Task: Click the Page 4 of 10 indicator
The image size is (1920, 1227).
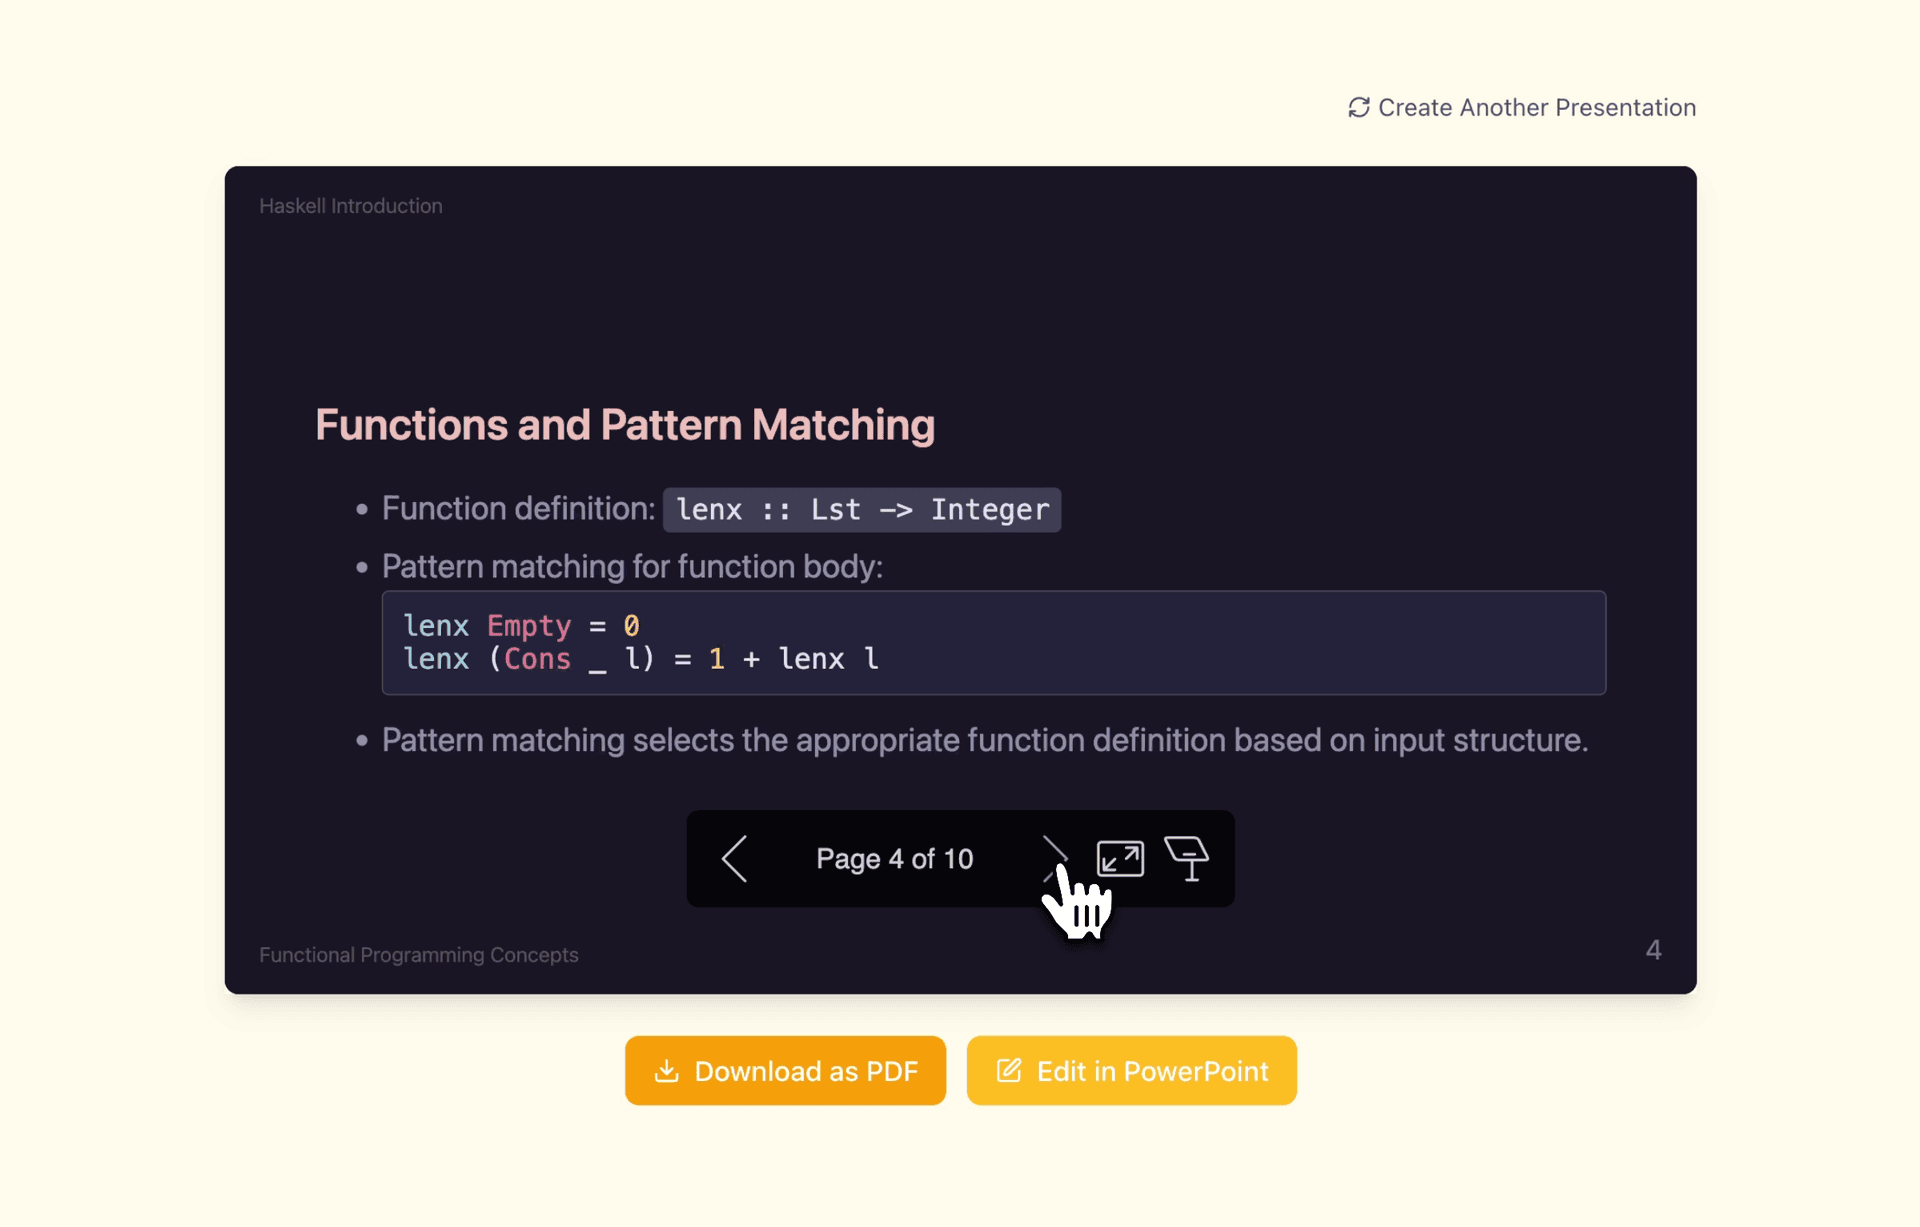Action: [894, 859]
